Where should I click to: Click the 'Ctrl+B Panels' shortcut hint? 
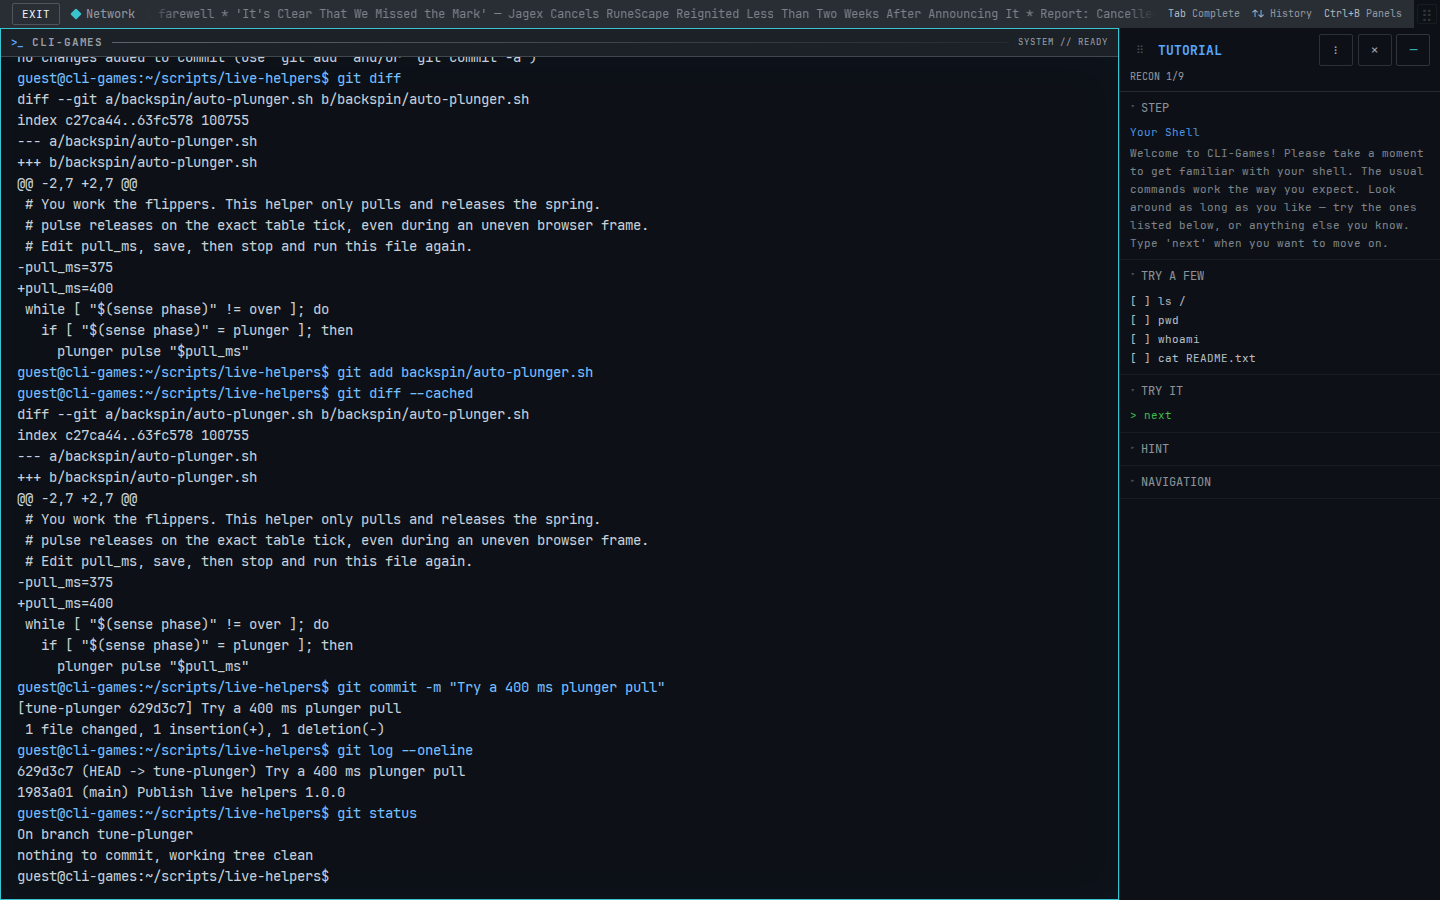click(1363, 14)
